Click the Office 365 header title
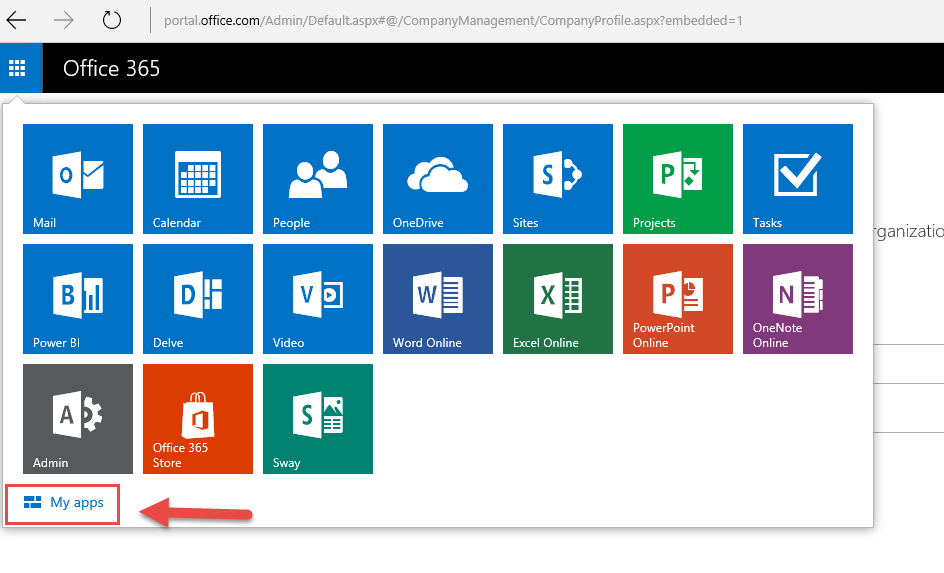This screenshot has height=573, width=944. pos(111,69)
